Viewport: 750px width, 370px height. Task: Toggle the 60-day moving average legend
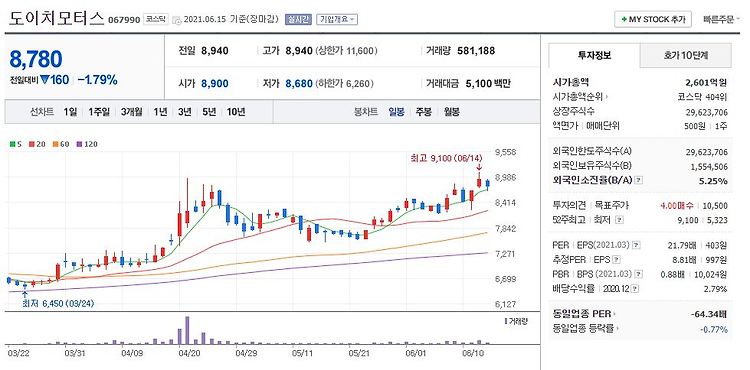[61, 143]
